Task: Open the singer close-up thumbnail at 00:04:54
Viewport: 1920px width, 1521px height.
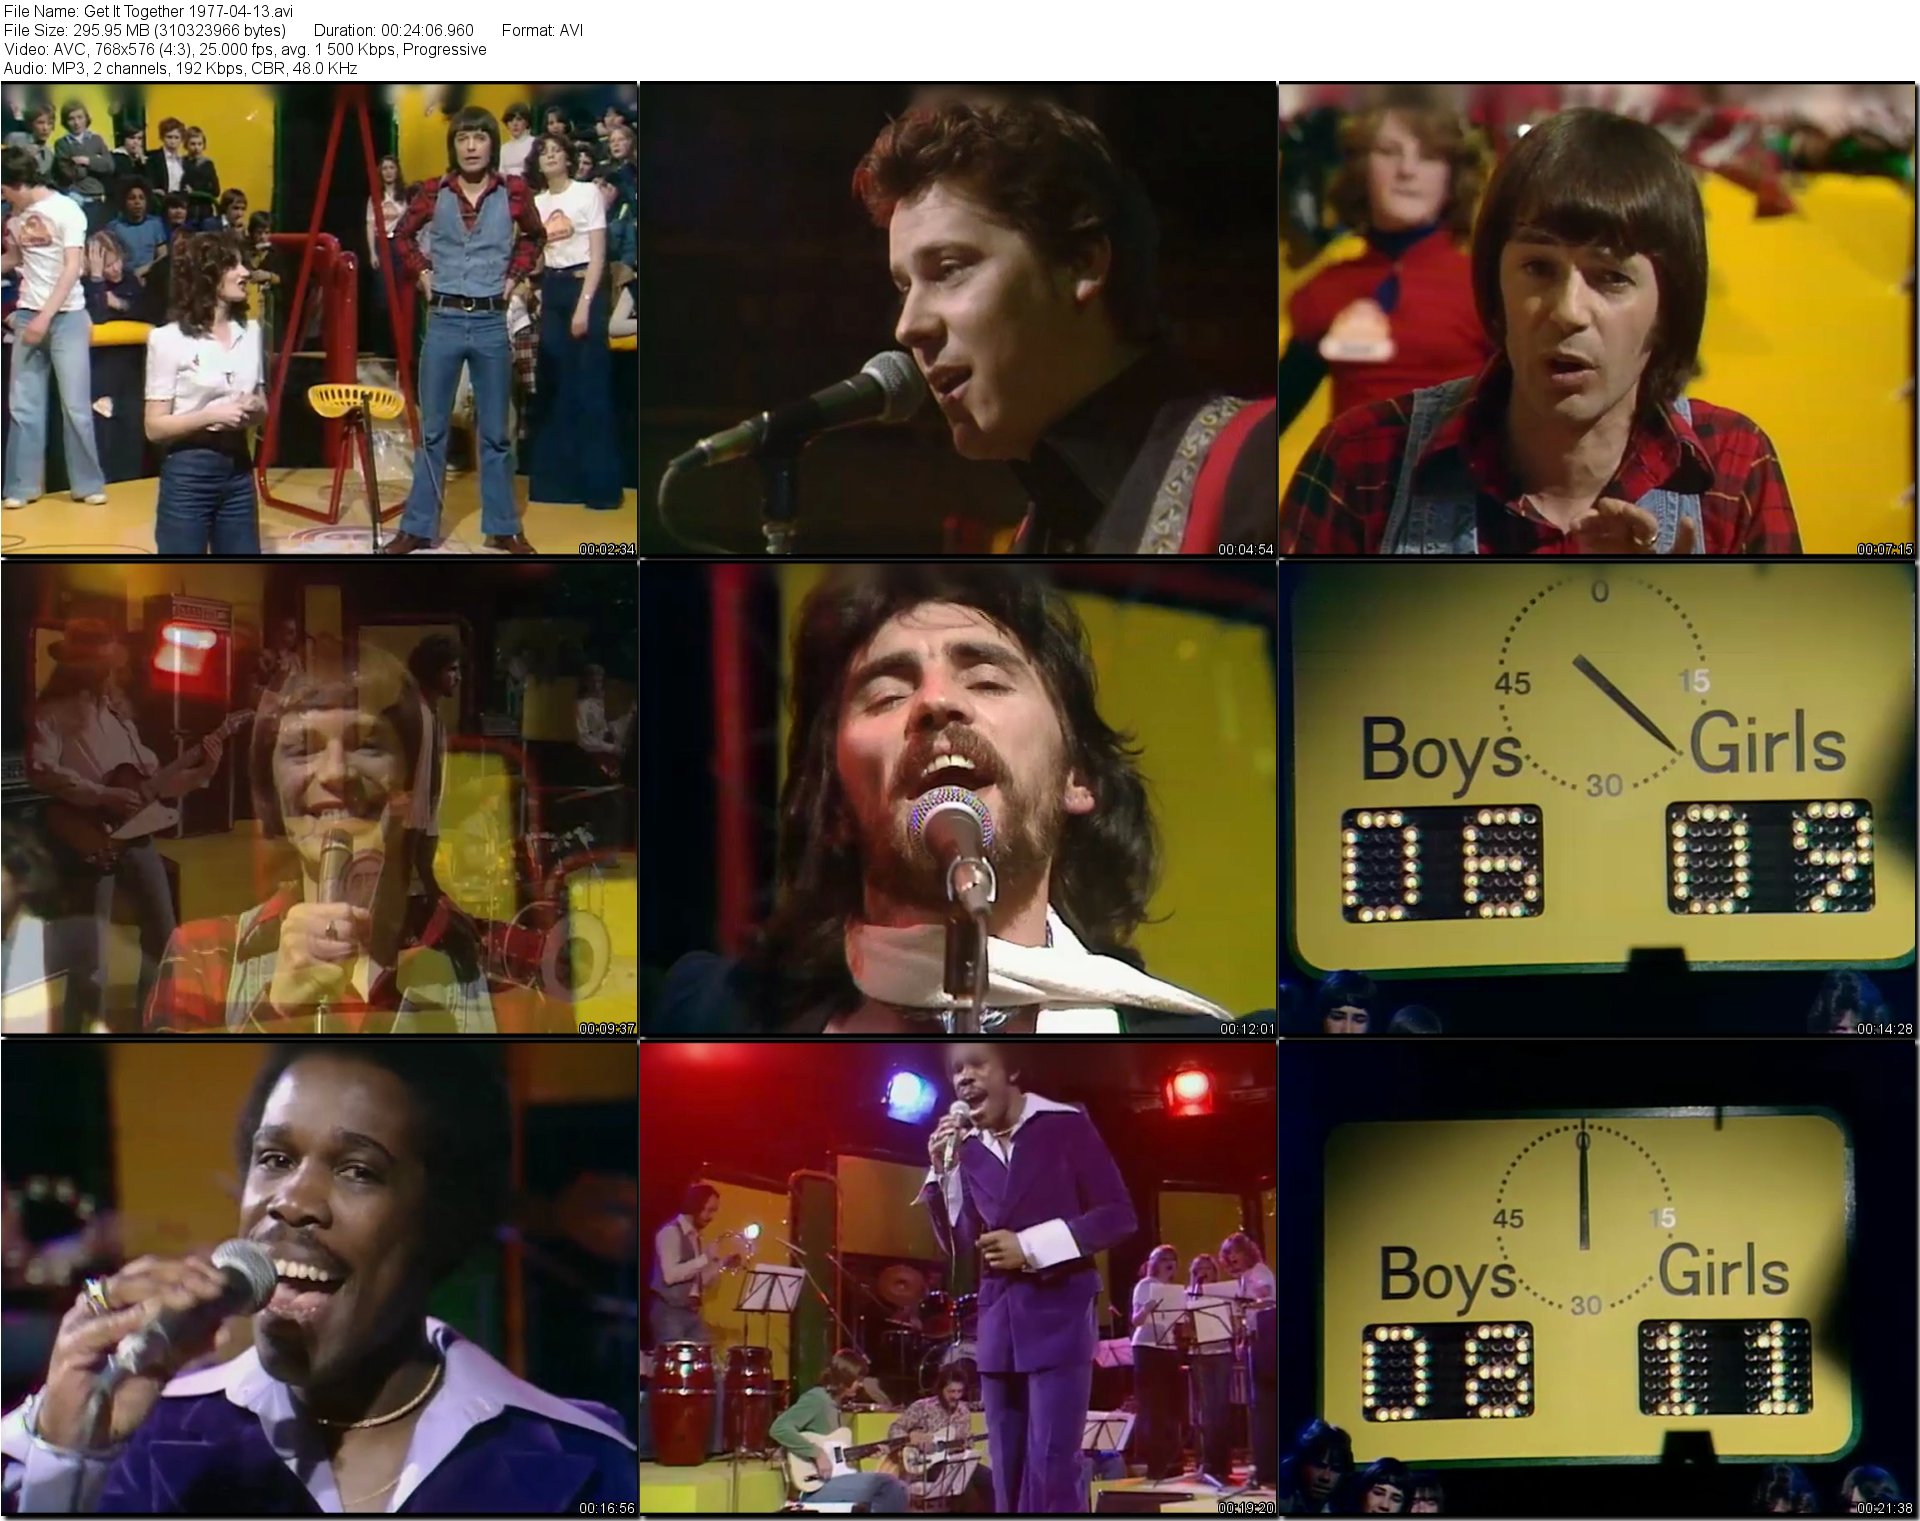Action: pos(957,318)
